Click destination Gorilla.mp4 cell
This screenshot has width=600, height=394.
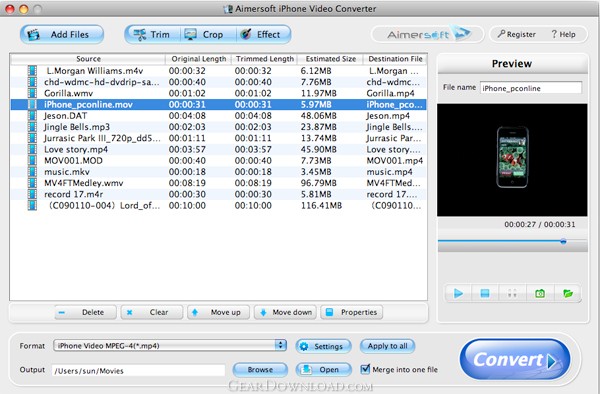point(390,93)
